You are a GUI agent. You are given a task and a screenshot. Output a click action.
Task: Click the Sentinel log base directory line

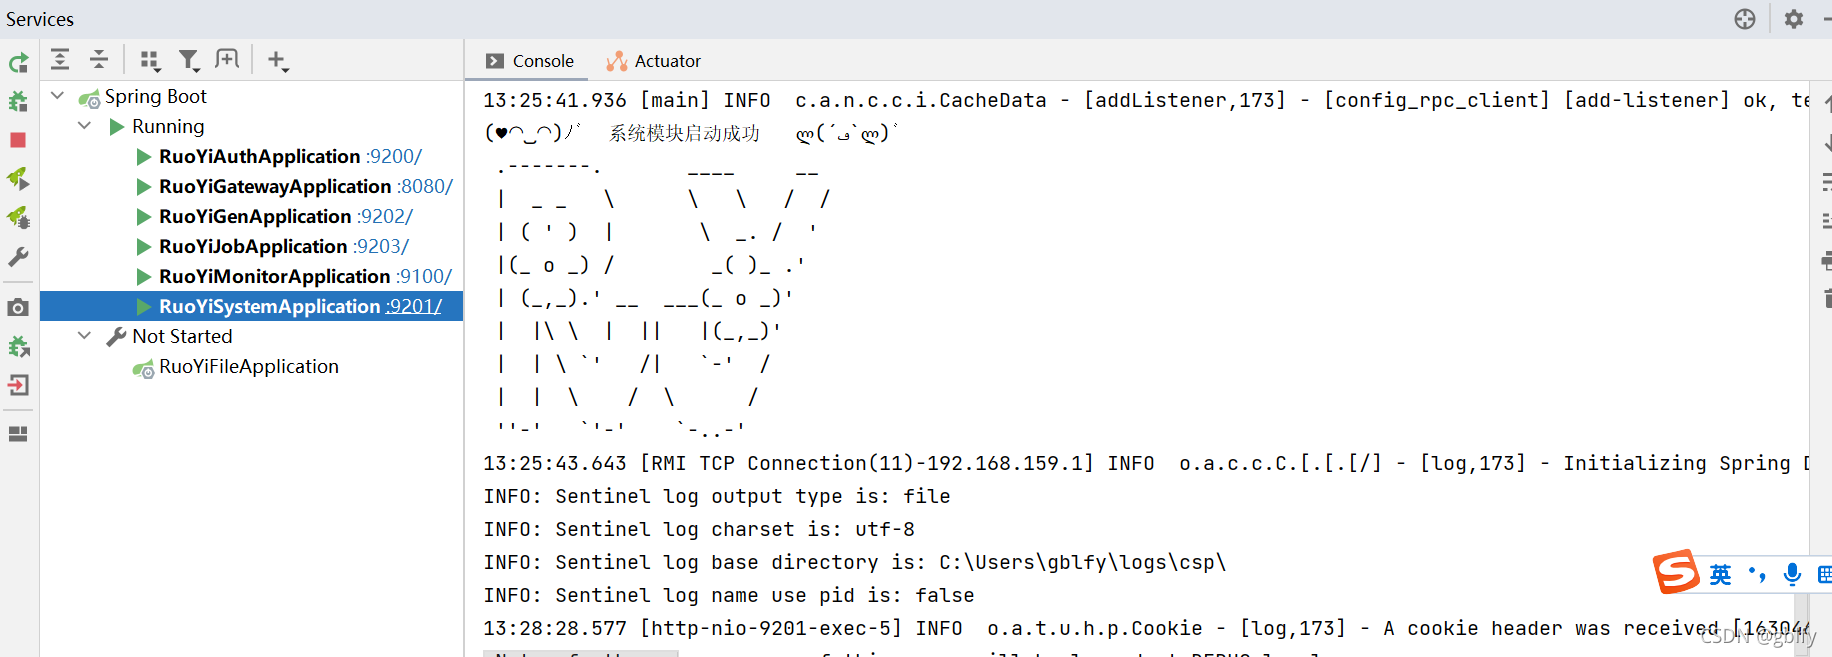pos(855,562)
